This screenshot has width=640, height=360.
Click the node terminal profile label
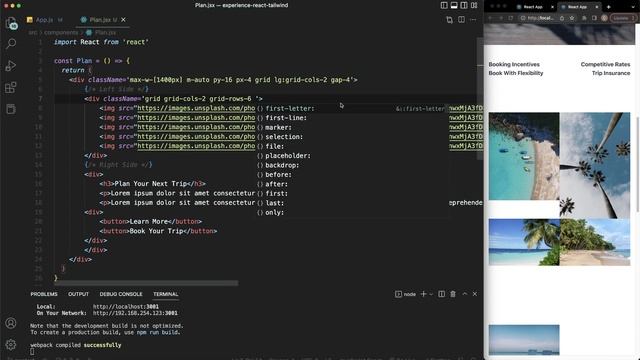click(405, 294)
